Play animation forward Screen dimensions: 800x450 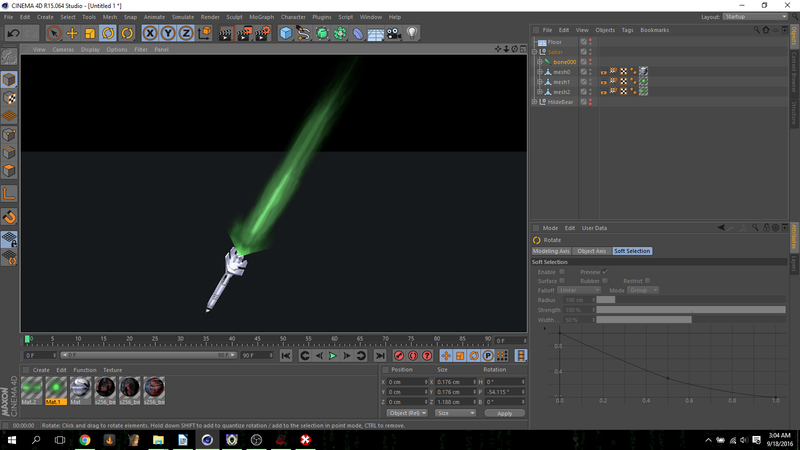333,356
